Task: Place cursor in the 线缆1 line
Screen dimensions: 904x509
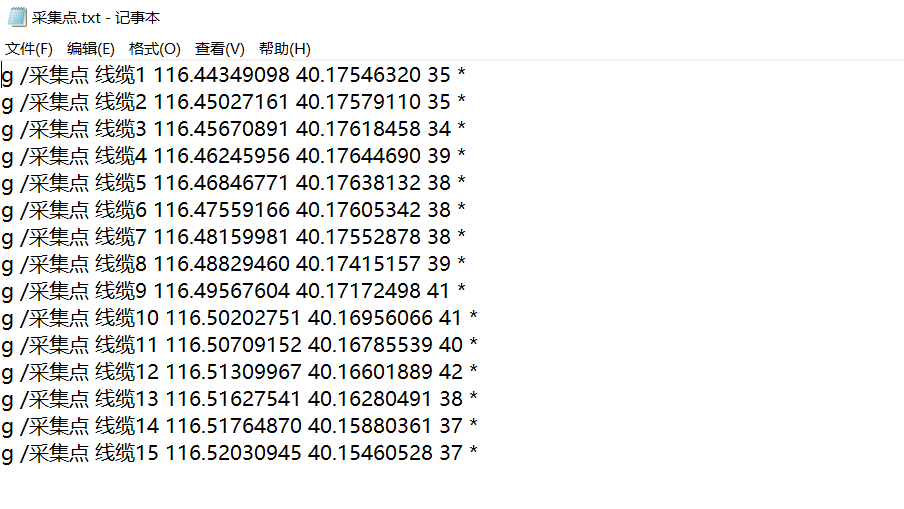Action: point(120,75)
